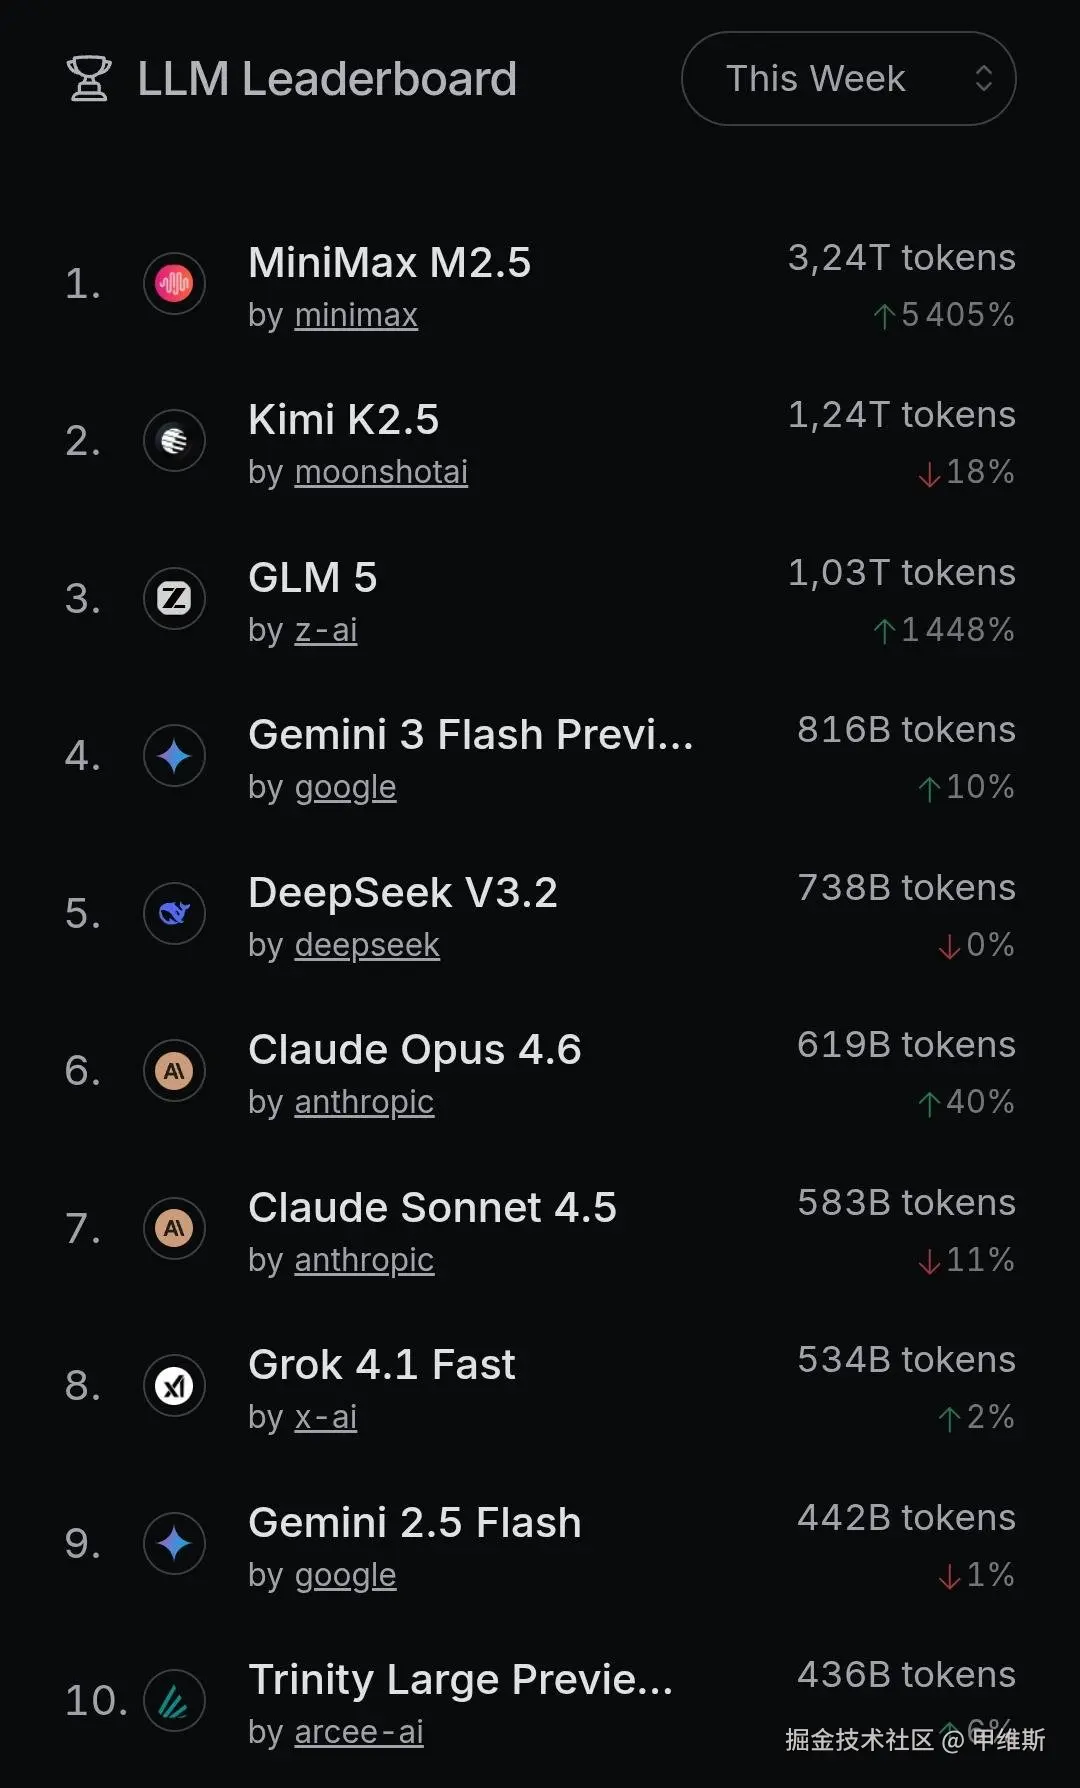The image size is (1080, 1788).
Task: Click the leaderboard trophy icon
Action: pos(88,79)
